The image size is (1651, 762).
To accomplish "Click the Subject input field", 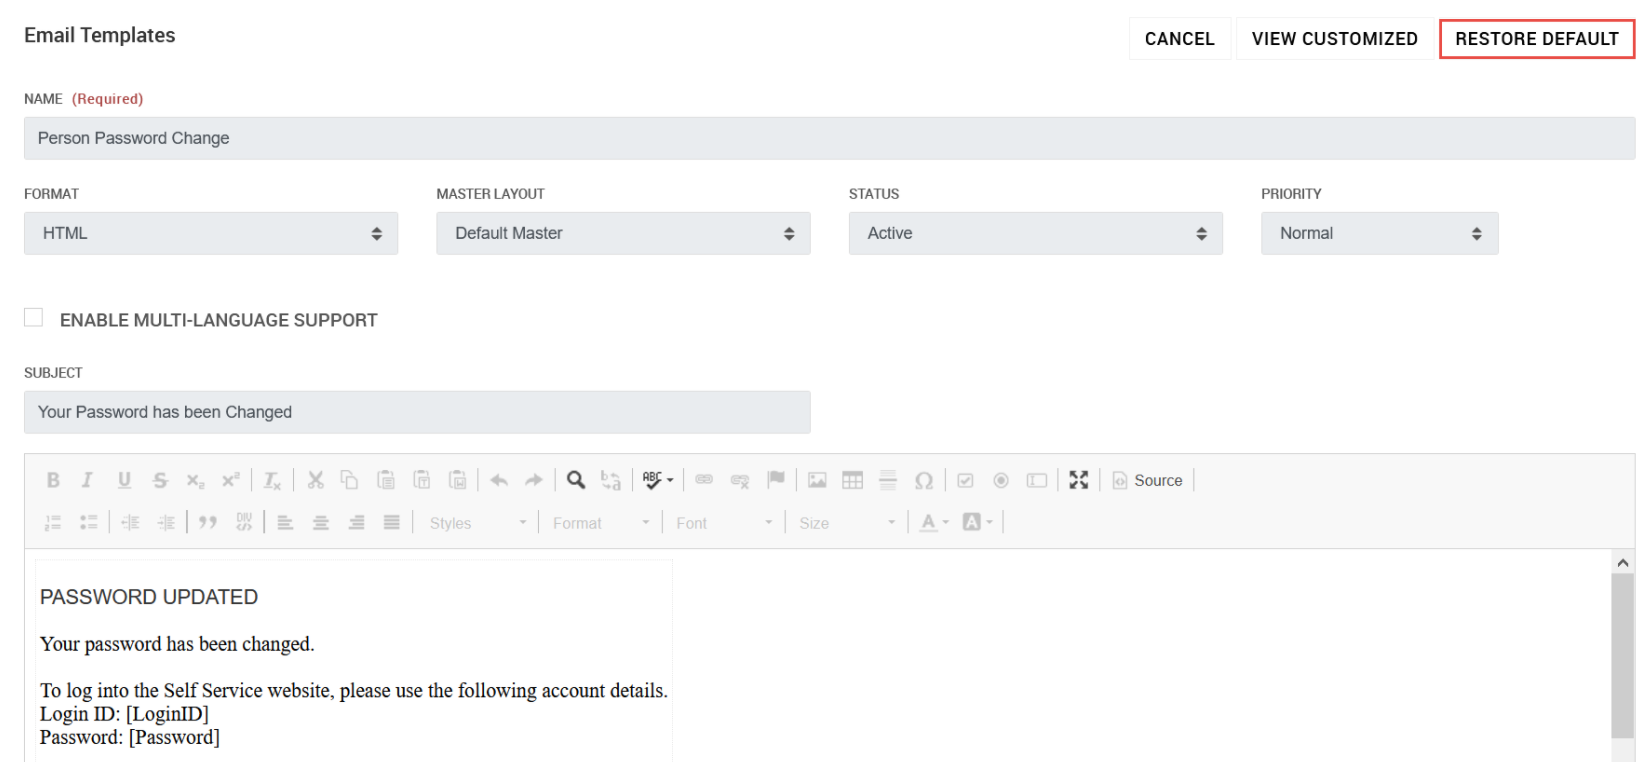I will [x=417, y=412].
